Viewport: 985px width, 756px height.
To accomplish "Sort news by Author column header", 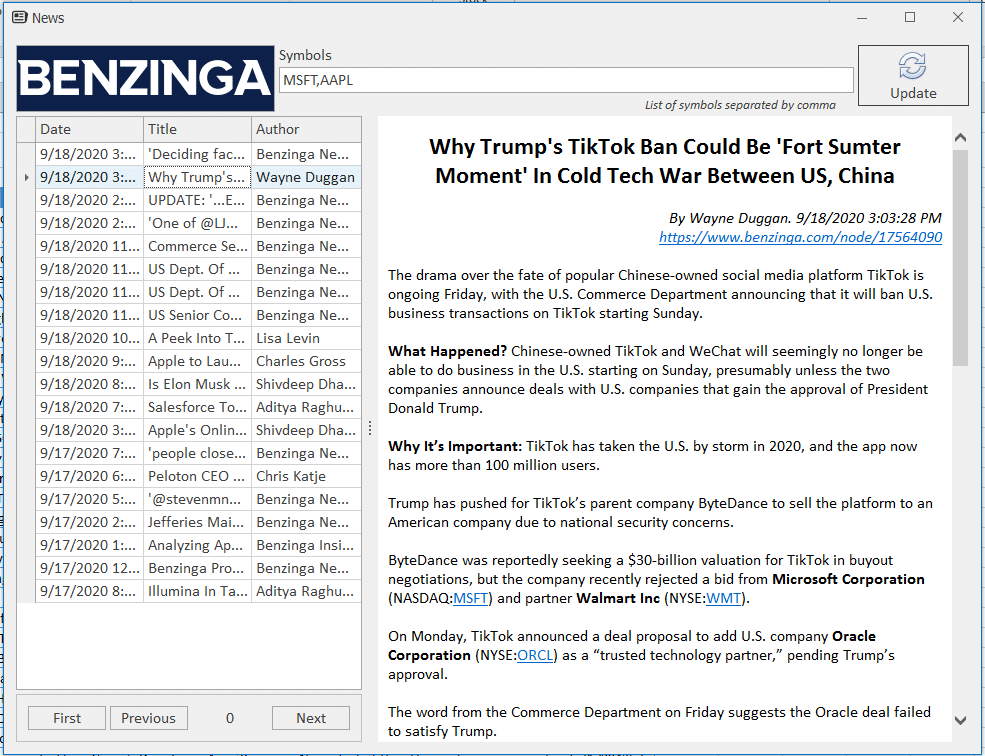I will [x=306, y=129].
